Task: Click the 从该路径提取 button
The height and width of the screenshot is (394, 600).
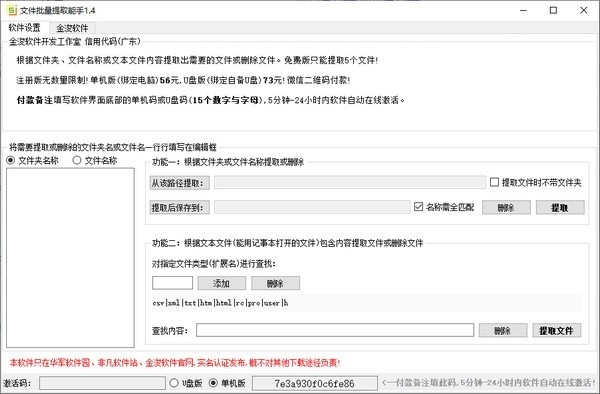Action: [x=179, y=183]
